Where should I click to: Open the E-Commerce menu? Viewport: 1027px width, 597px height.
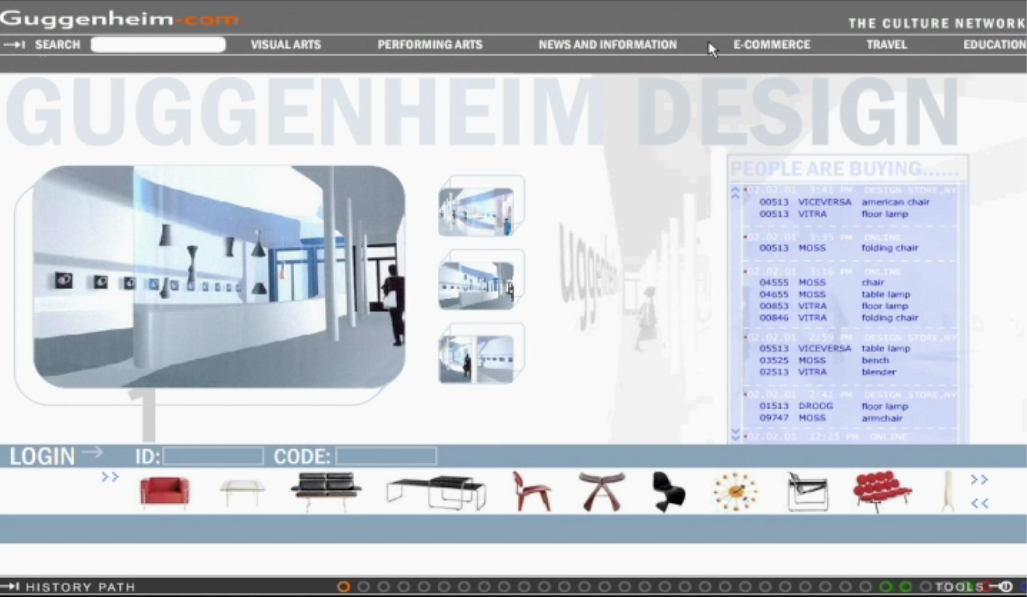[x=771, y=44]
